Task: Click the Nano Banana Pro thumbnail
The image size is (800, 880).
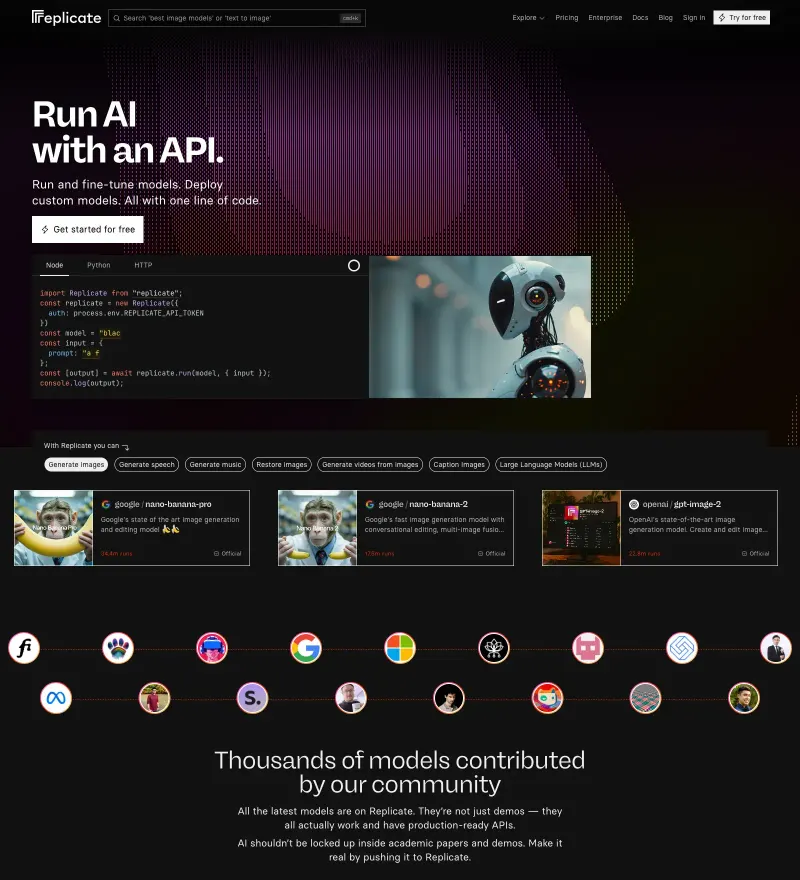Action: pos(53,528)
